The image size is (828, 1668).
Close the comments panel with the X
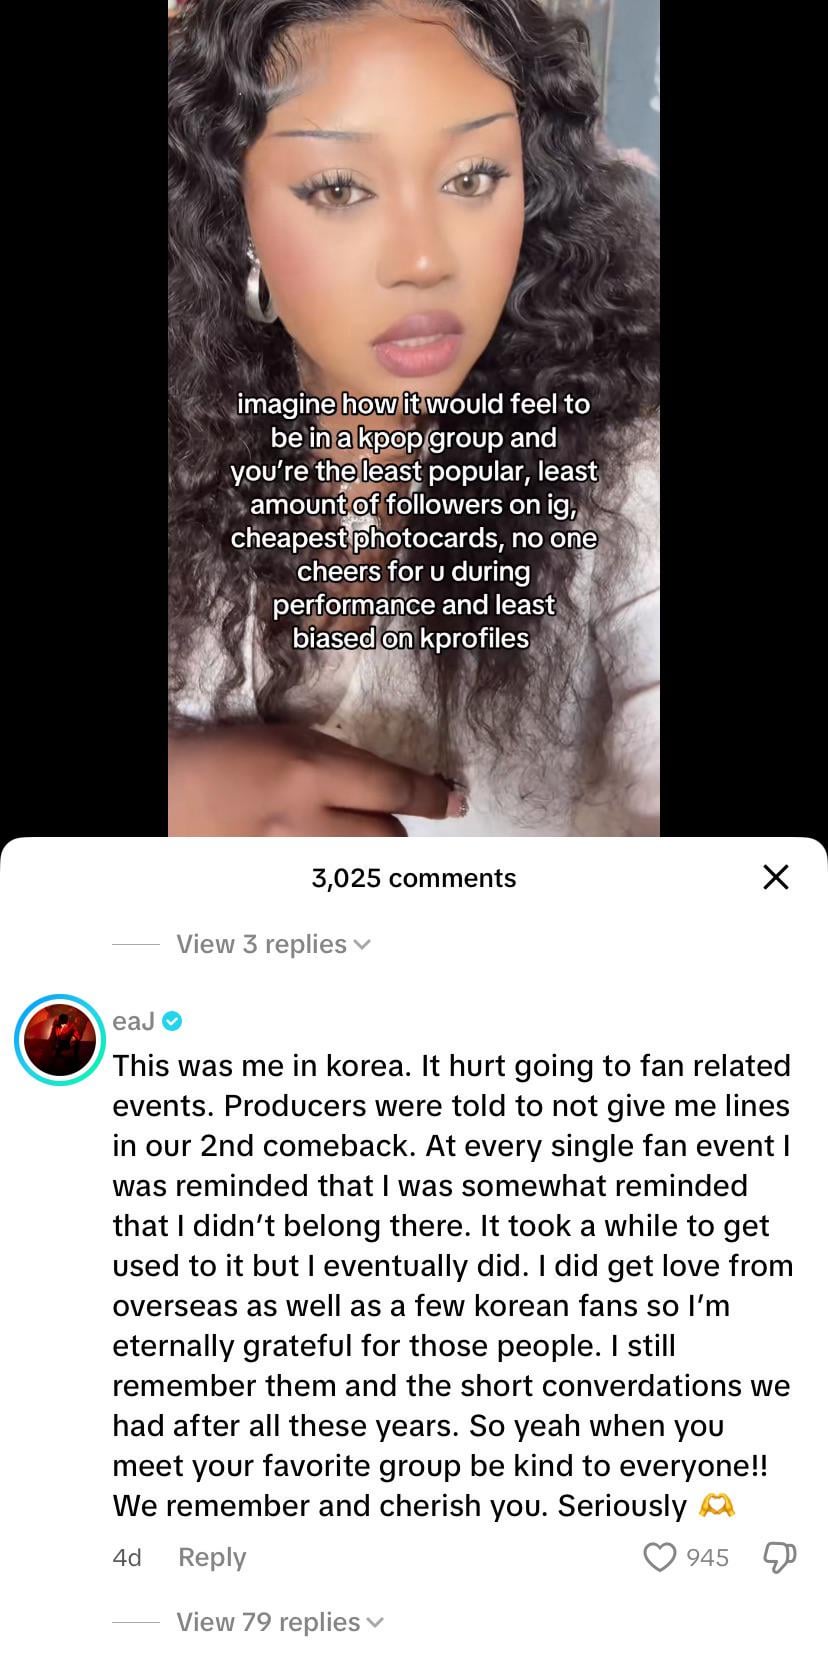pos(776,877)
